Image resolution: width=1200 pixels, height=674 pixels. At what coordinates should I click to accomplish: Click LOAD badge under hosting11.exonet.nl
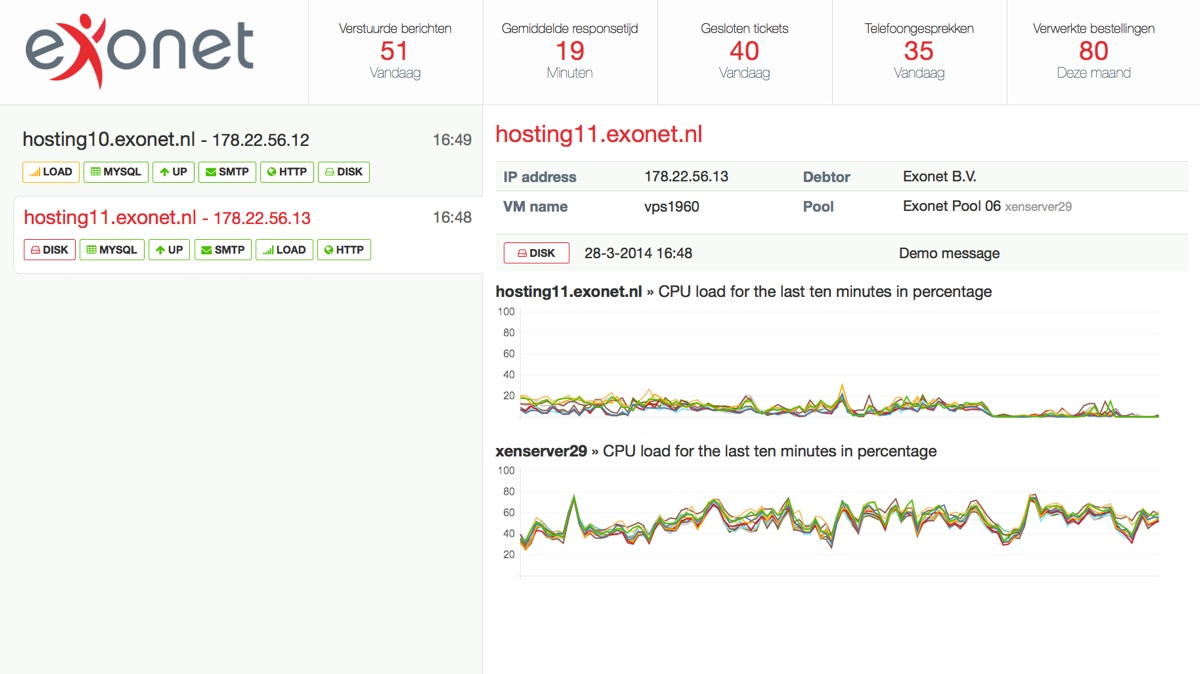pos(284,250)
